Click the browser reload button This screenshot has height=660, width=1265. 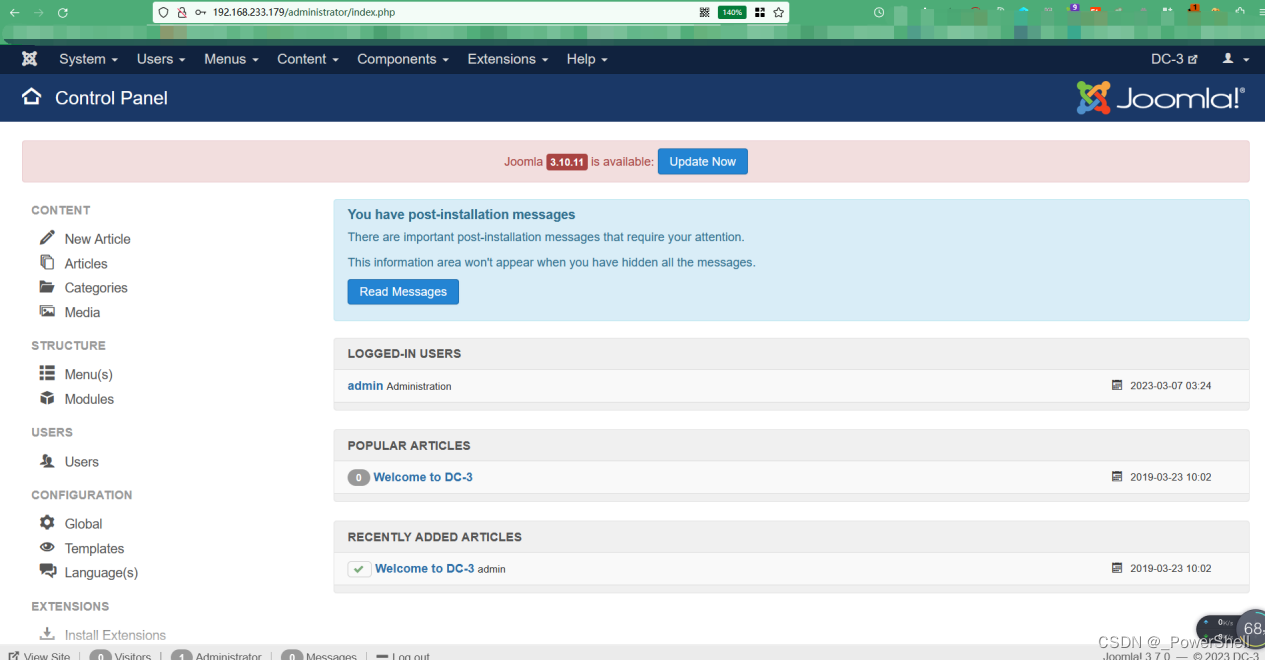63,12
